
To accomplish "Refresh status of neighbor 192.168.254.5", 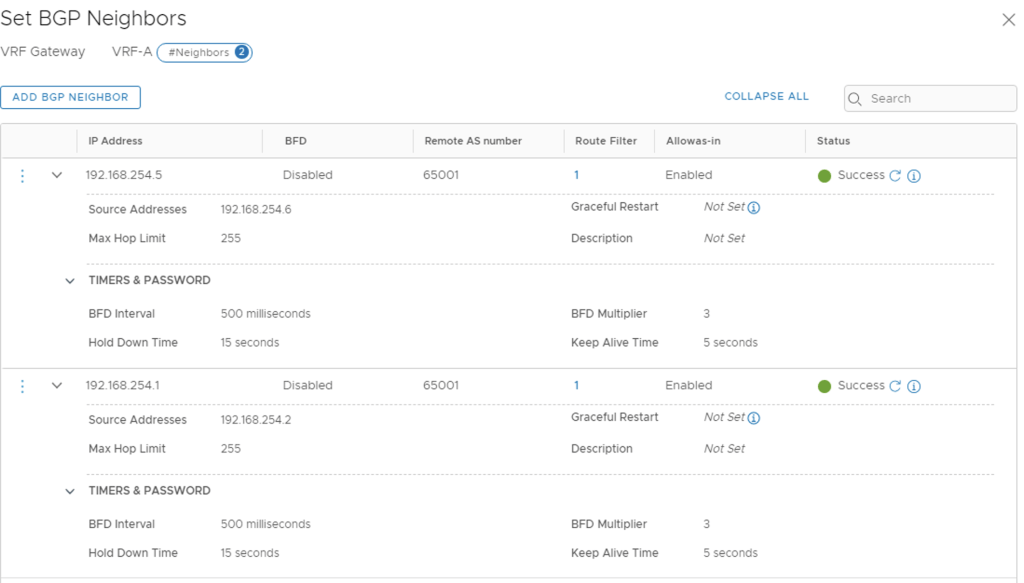I will [x=895, y=176].
